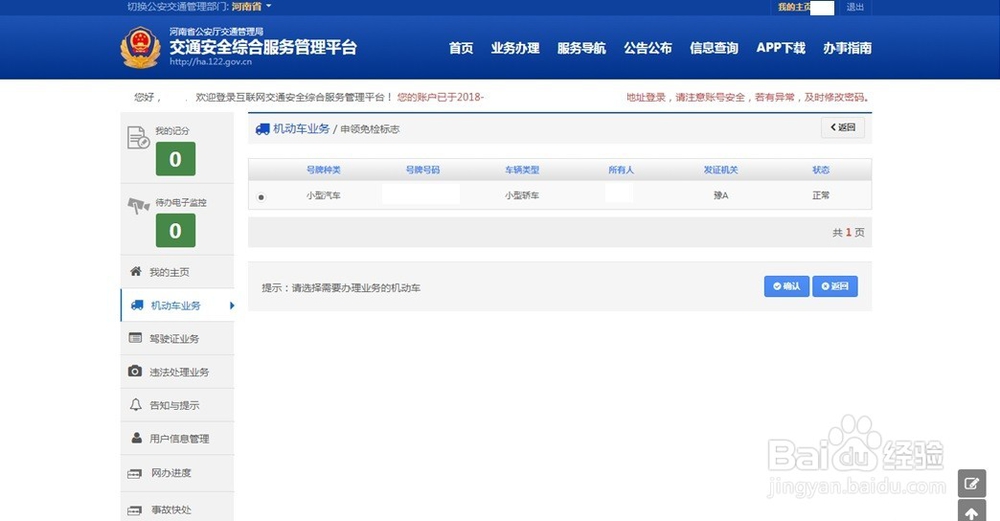Viewport: 1000px width, 521px height.
Task: Click the 待办电子监控 count value 0
Action: pyautogui.click(x=175, y=230)
